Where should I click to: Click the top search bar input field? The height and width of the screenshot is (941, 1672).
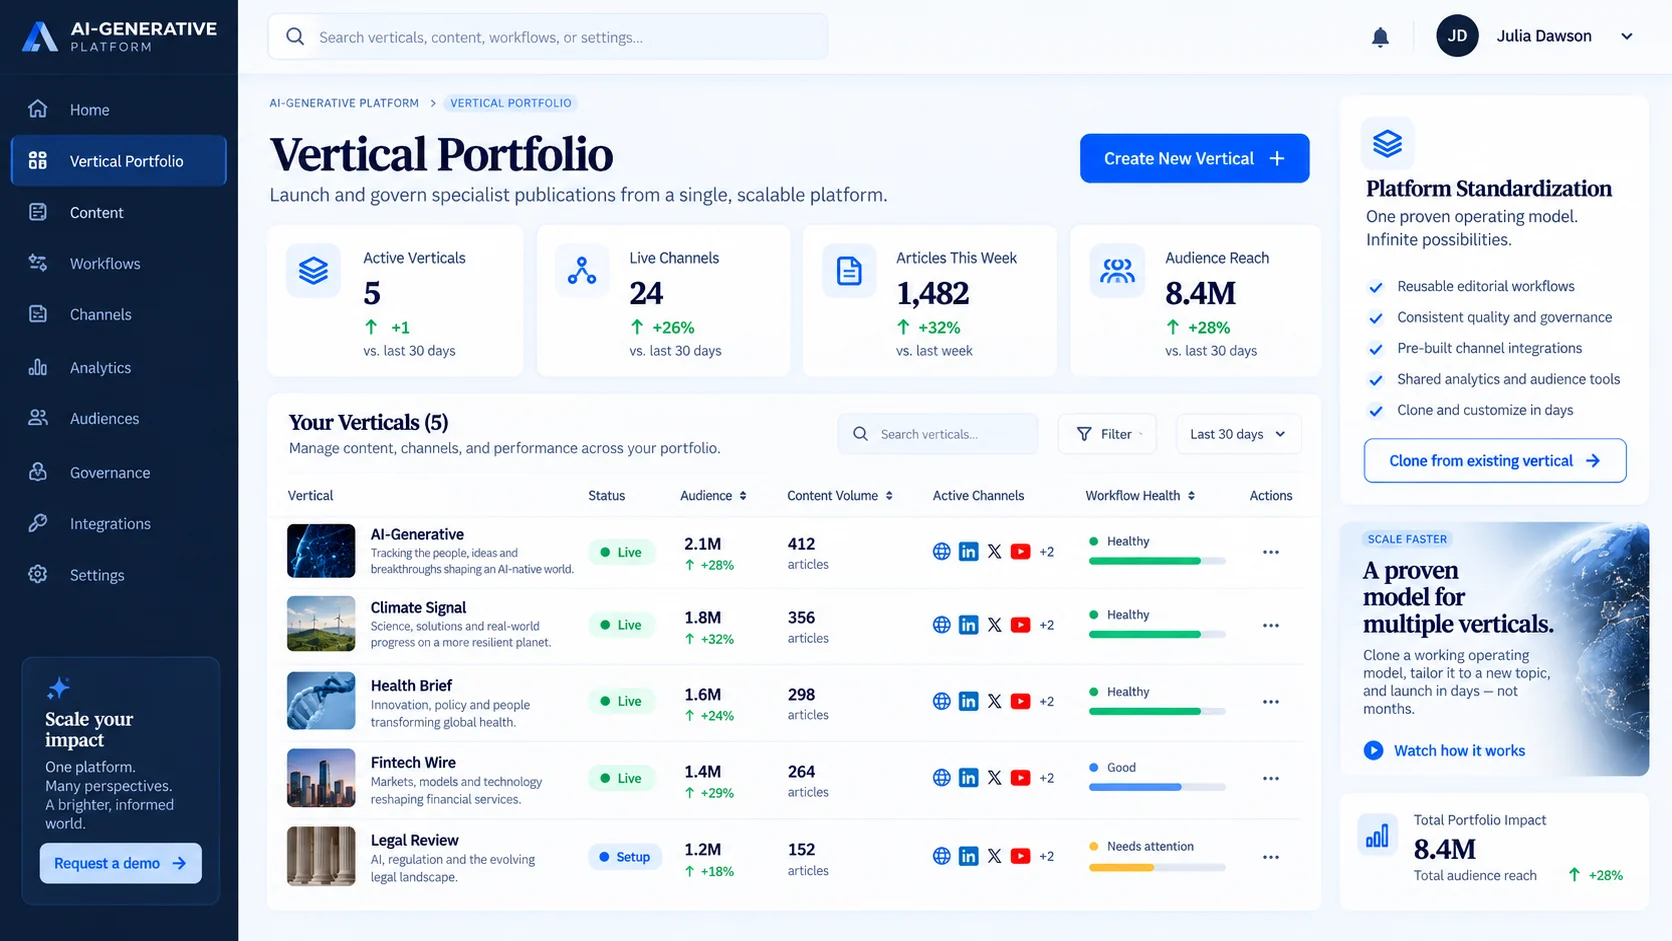tap(548, 37)
